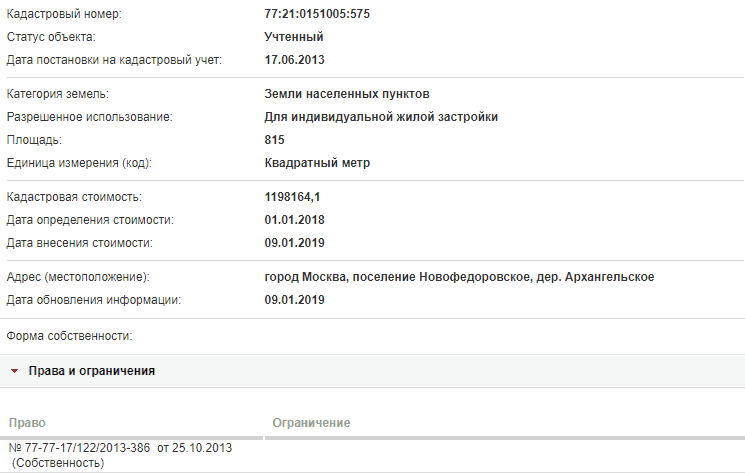Collapse the Права и ограничения section arrow
The width and height of the screenshot is (745, 473).
pos(14,371)
